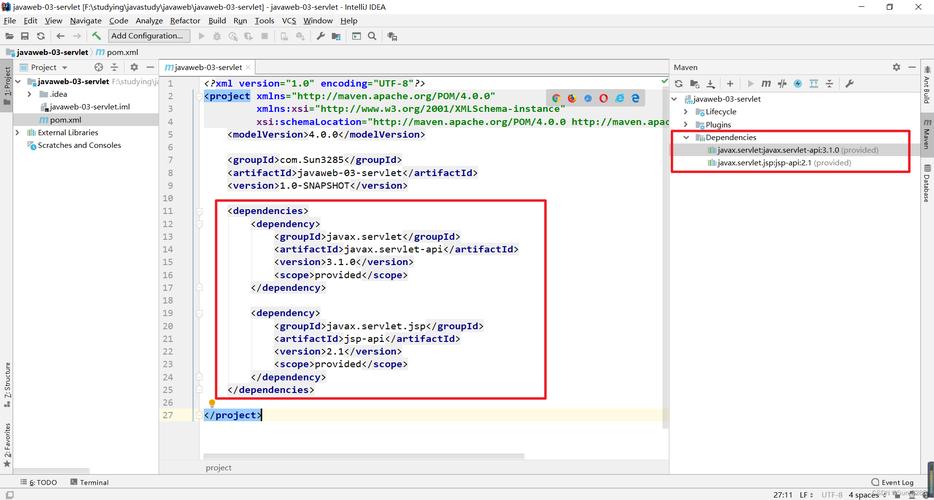This screenshot has height=500, width=934.
Task: Click pom.xml in the breadcrumb bar
Action: (x=115, y=52)
